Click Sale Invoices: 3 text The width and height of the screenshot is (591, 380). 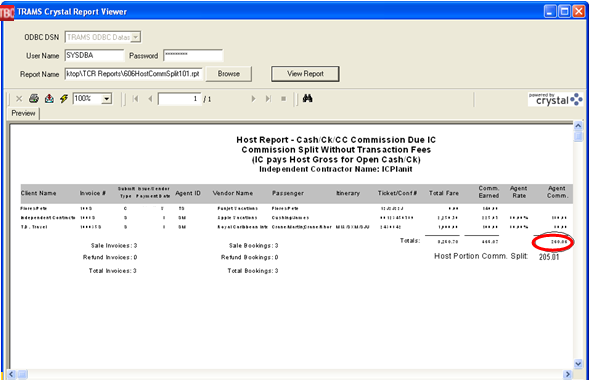(x=114, y=246)
